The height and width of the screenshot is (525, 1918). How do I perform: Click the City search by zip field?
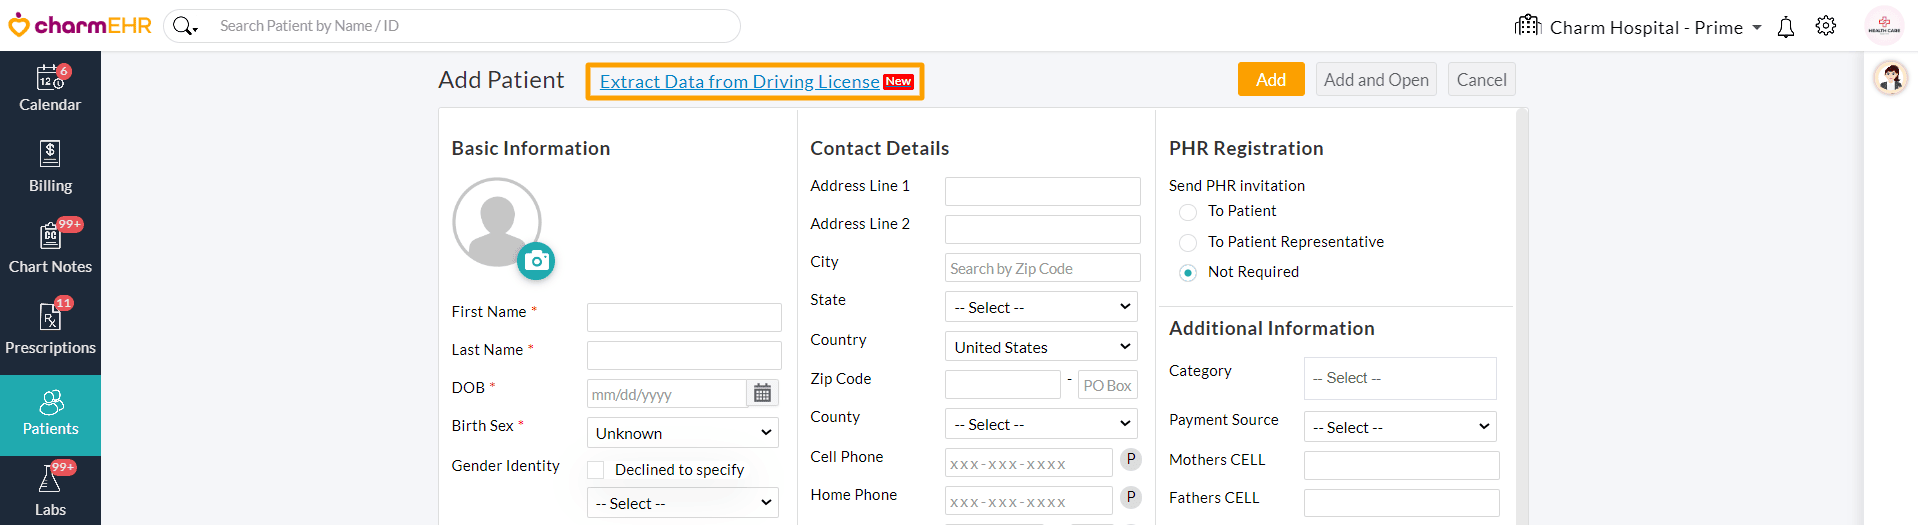pos(1042,268)
